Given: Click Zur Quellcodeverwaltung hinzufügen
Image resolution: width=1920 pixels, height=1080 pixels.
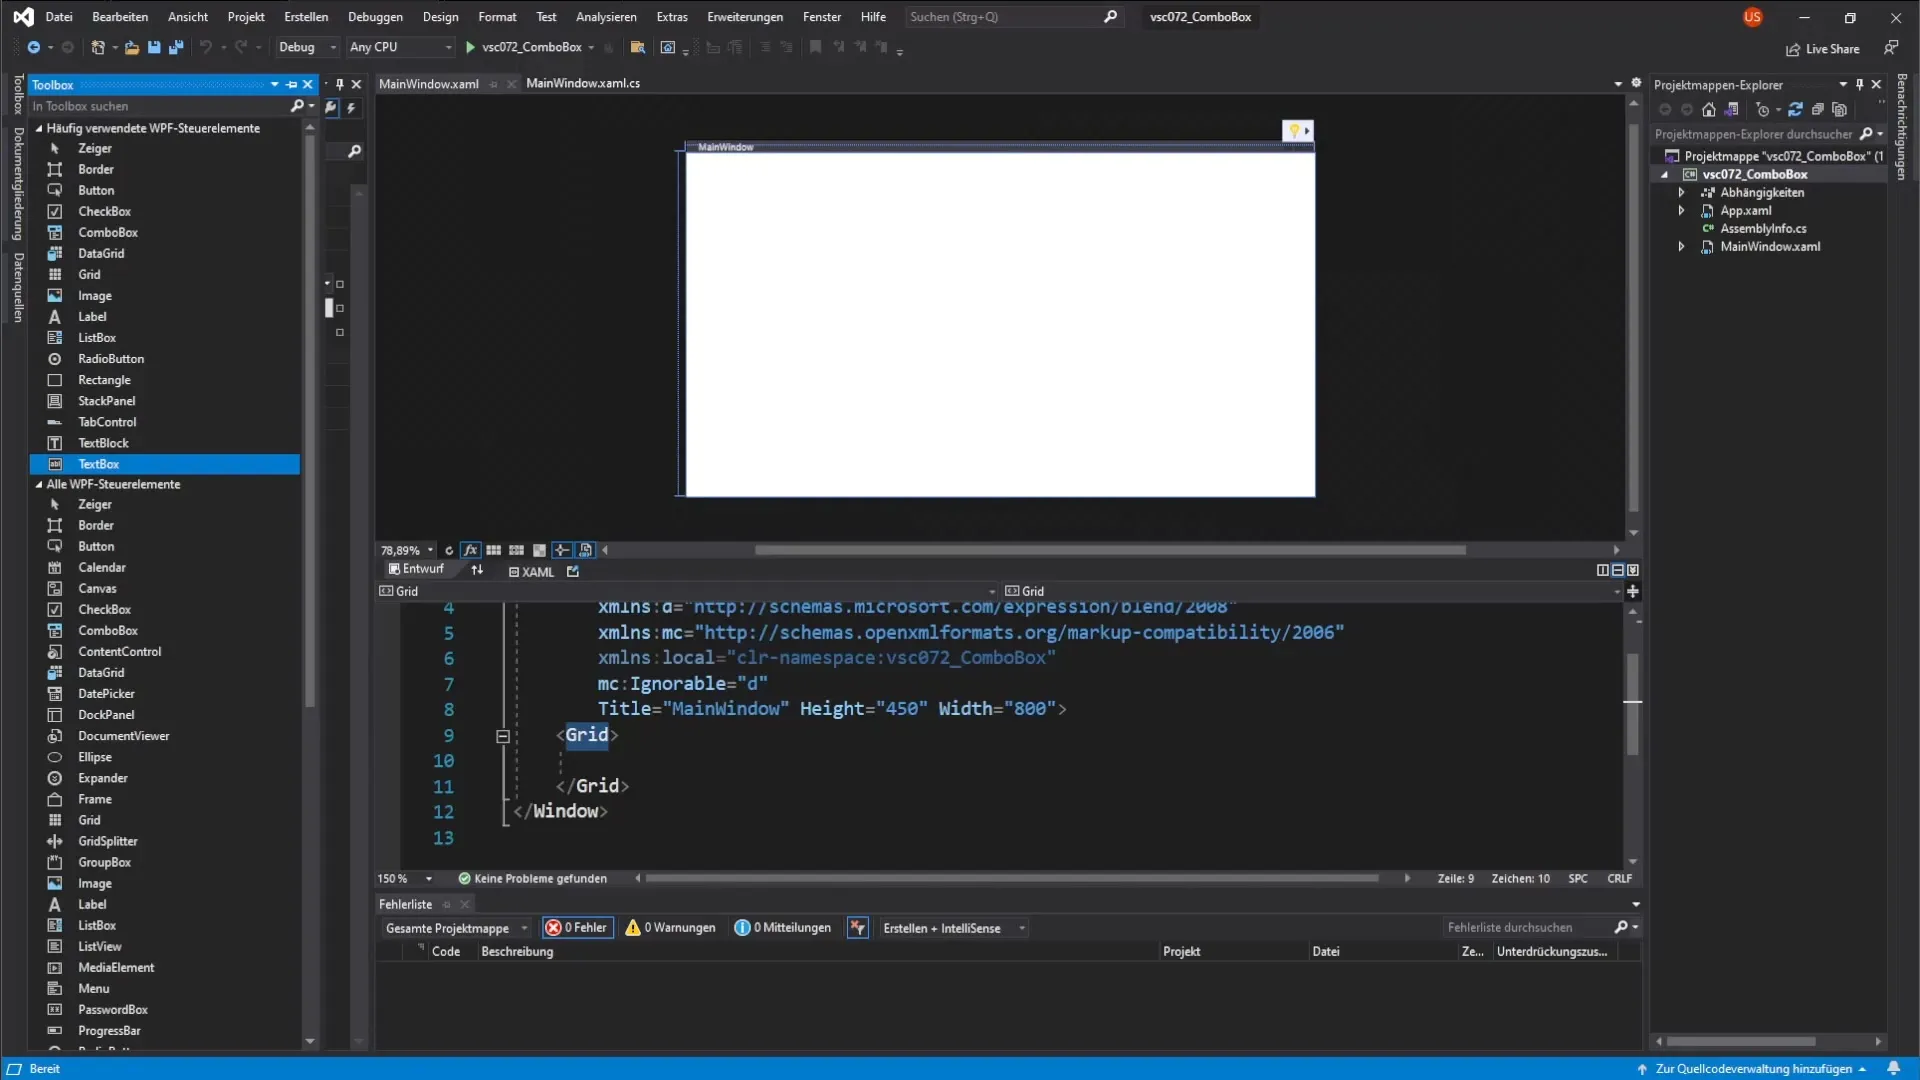Looking at the screenshot, I should coord(1752,1069).
